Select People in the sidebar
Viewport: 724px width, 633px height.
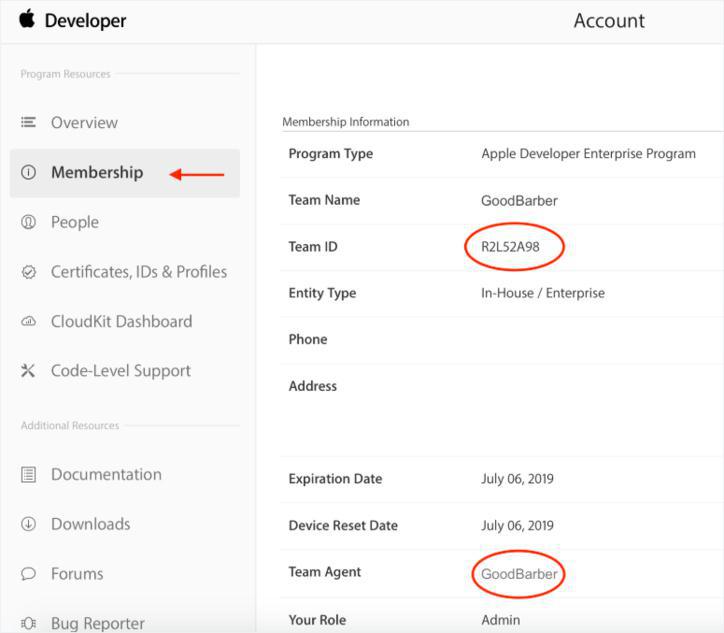75,222
